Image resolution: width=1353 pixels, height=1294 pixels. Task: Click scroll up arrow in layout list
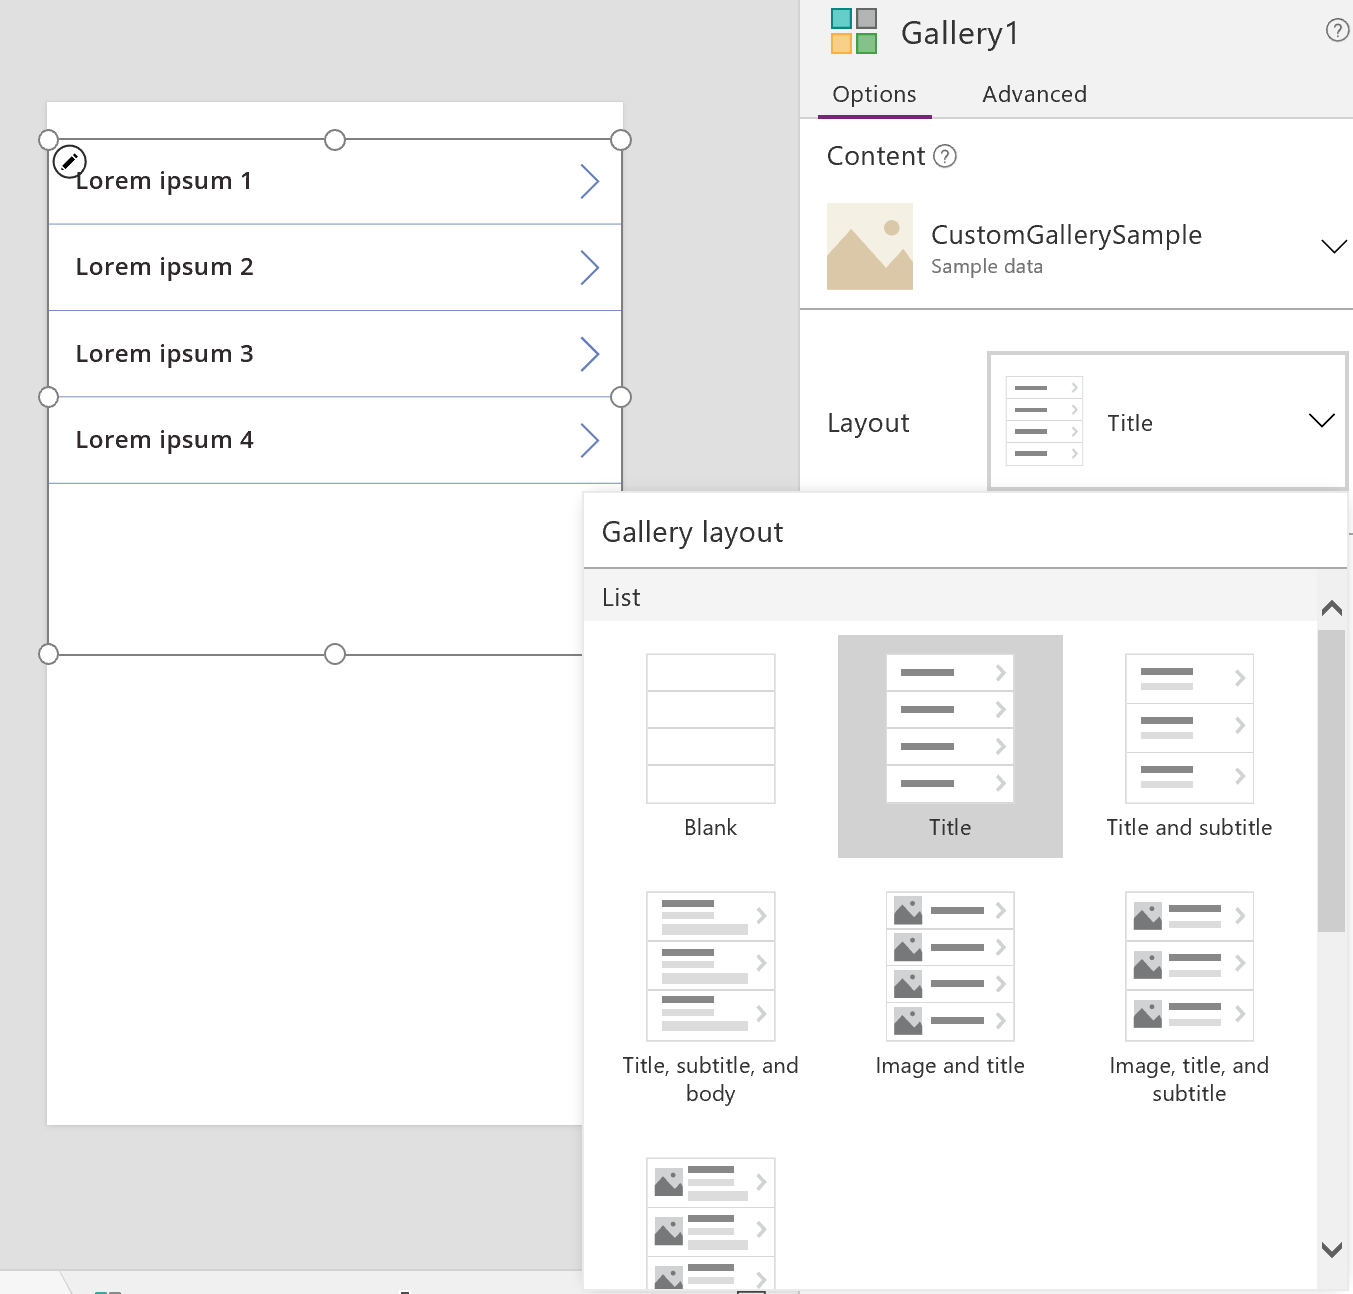pyautogui.click(x=1332, y=608)
